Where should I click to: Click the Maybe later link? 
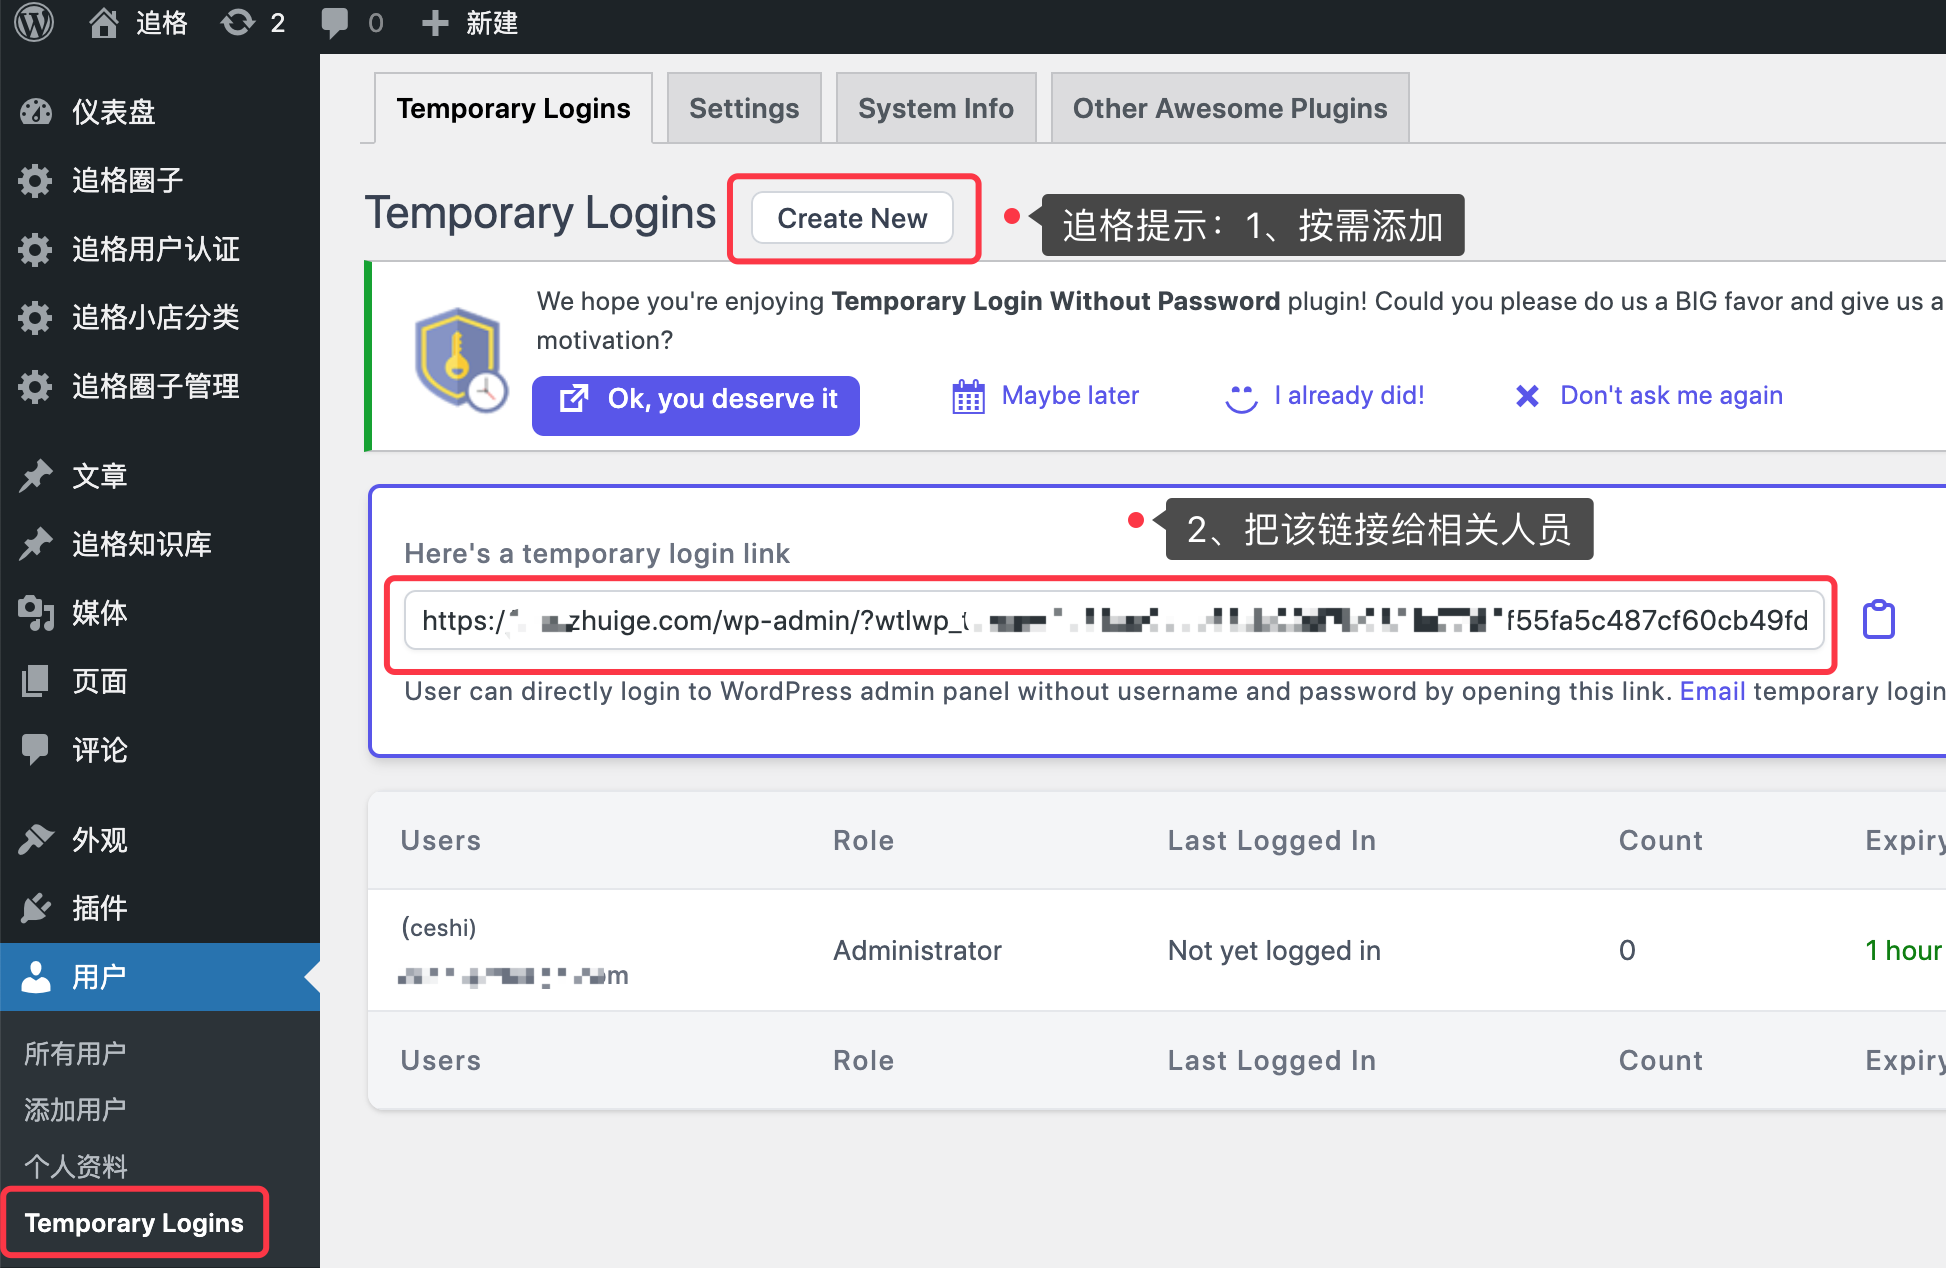pyautogui.click(x=1070, y=396)
